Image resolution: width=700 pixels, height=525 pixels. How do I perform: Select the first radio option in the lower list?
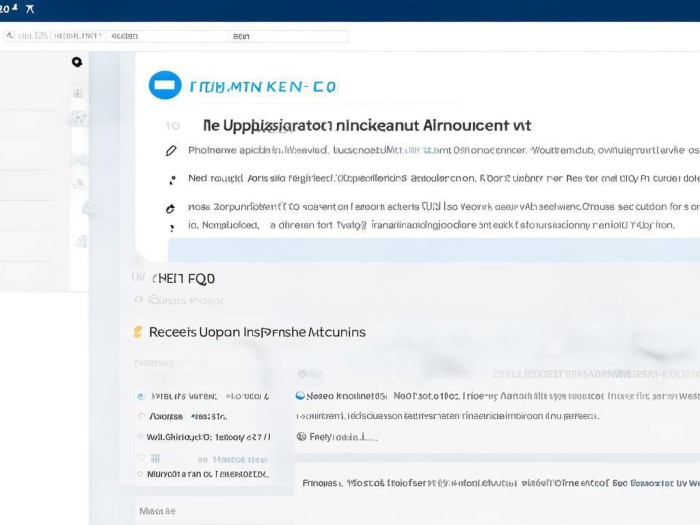coord(140,396)
